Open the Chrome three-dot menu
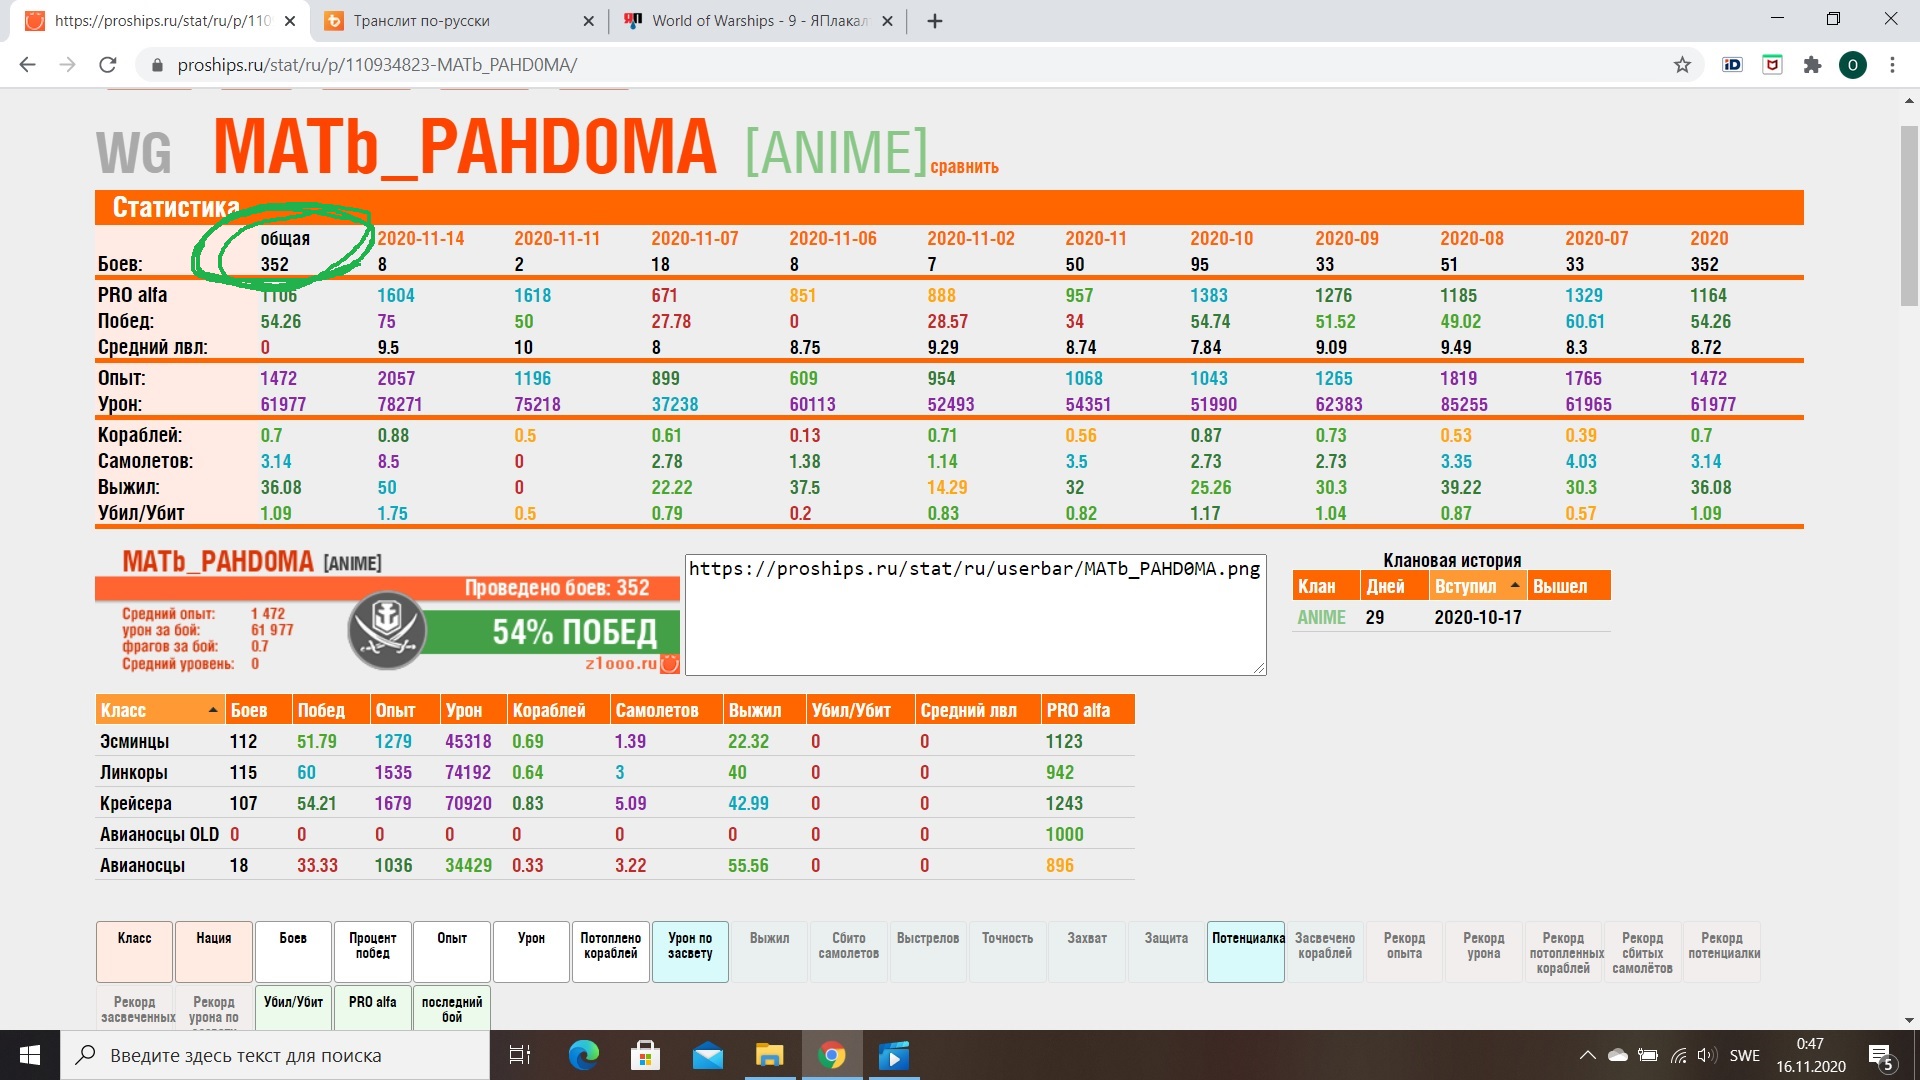This screenshot has height=1080, width=1920. 1892,65
